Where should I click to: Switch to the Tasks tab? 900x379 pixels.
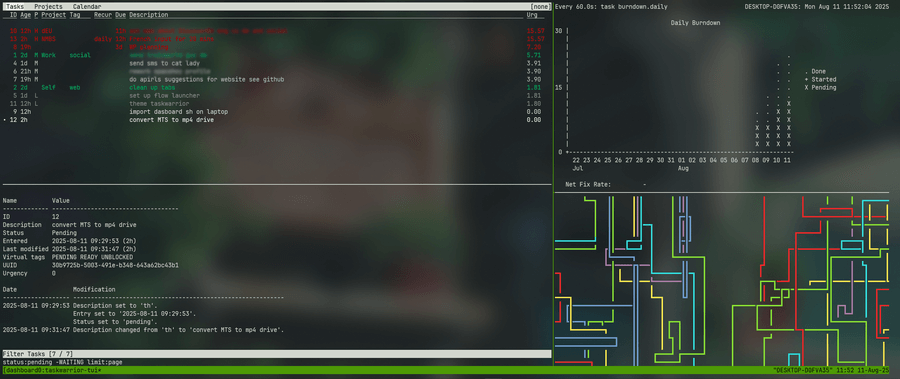click(x=15, y=6)
